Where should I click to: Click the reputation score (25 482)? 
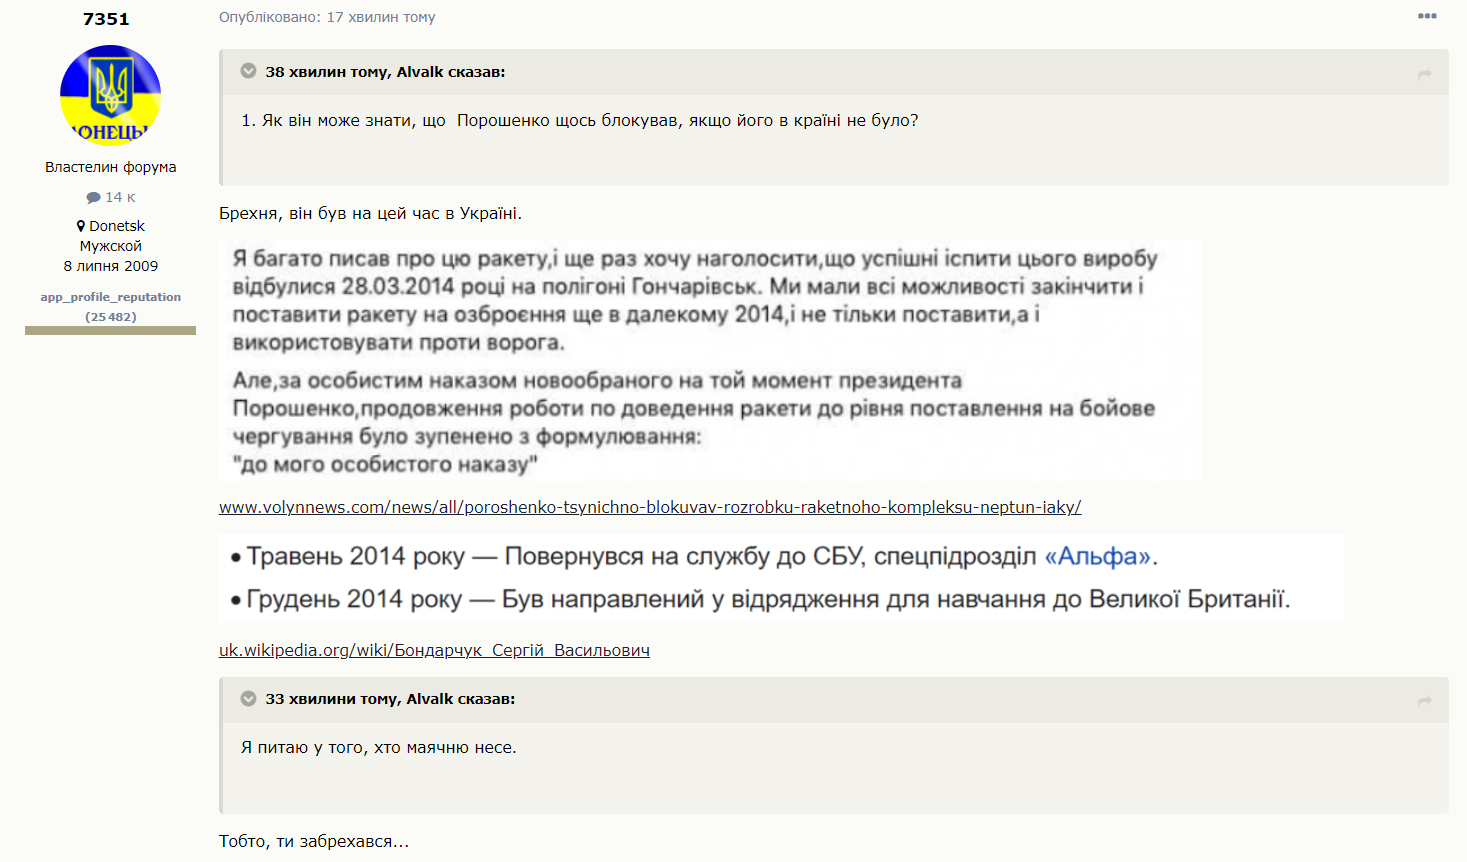[110, 317]
